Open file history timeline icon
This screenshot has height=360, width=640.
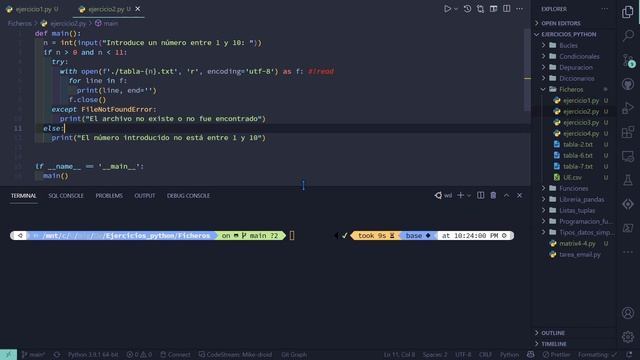click(467, 9)
